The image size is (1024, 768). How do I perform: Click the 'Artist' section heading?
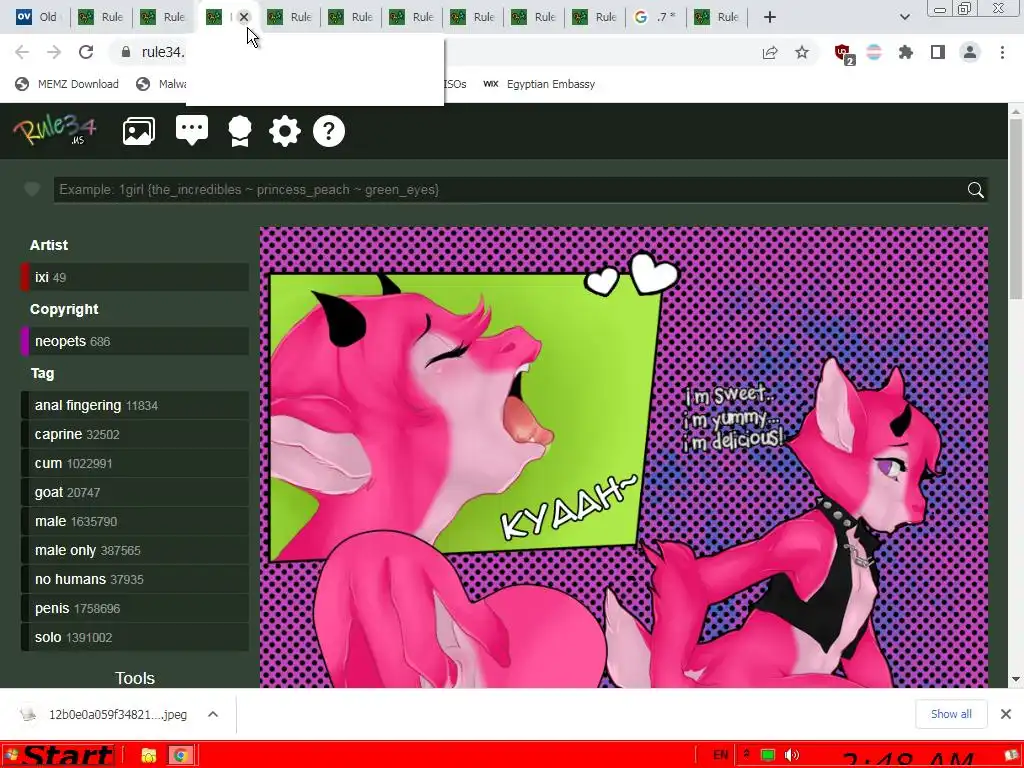(x=49, y=245)
